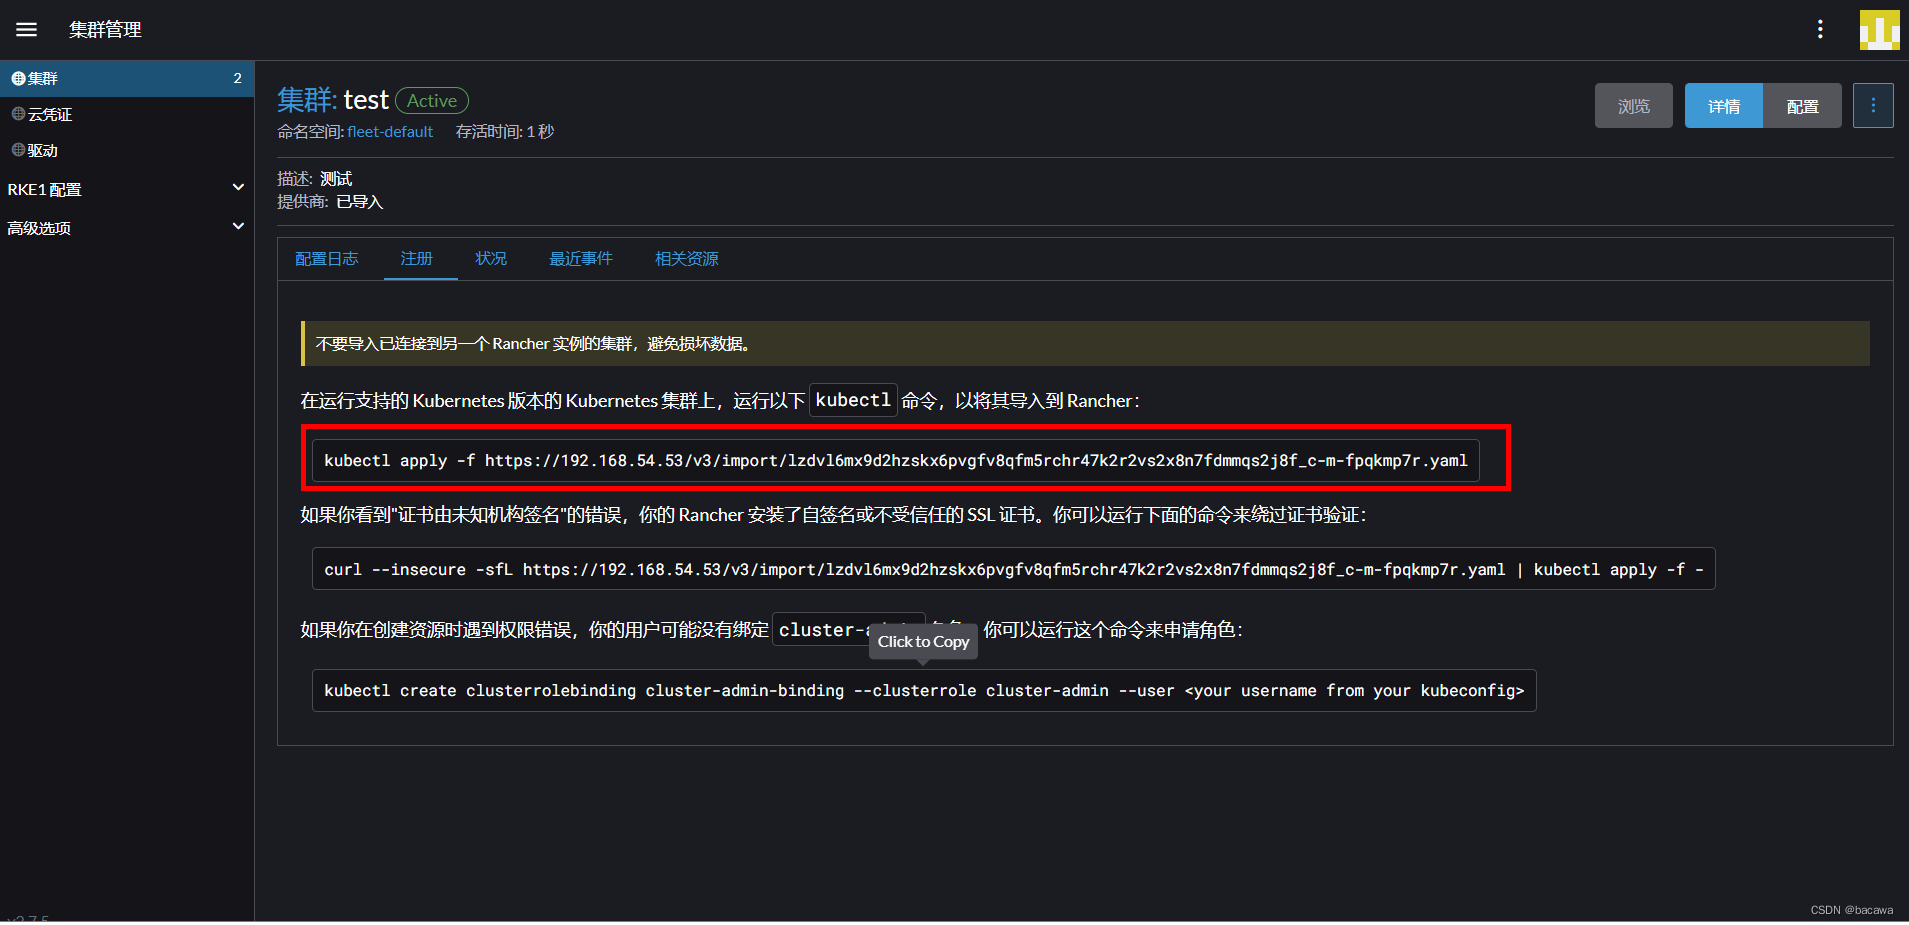Click the 详情 button
The image size is (1909, 925).
(x=1724, y=106)
